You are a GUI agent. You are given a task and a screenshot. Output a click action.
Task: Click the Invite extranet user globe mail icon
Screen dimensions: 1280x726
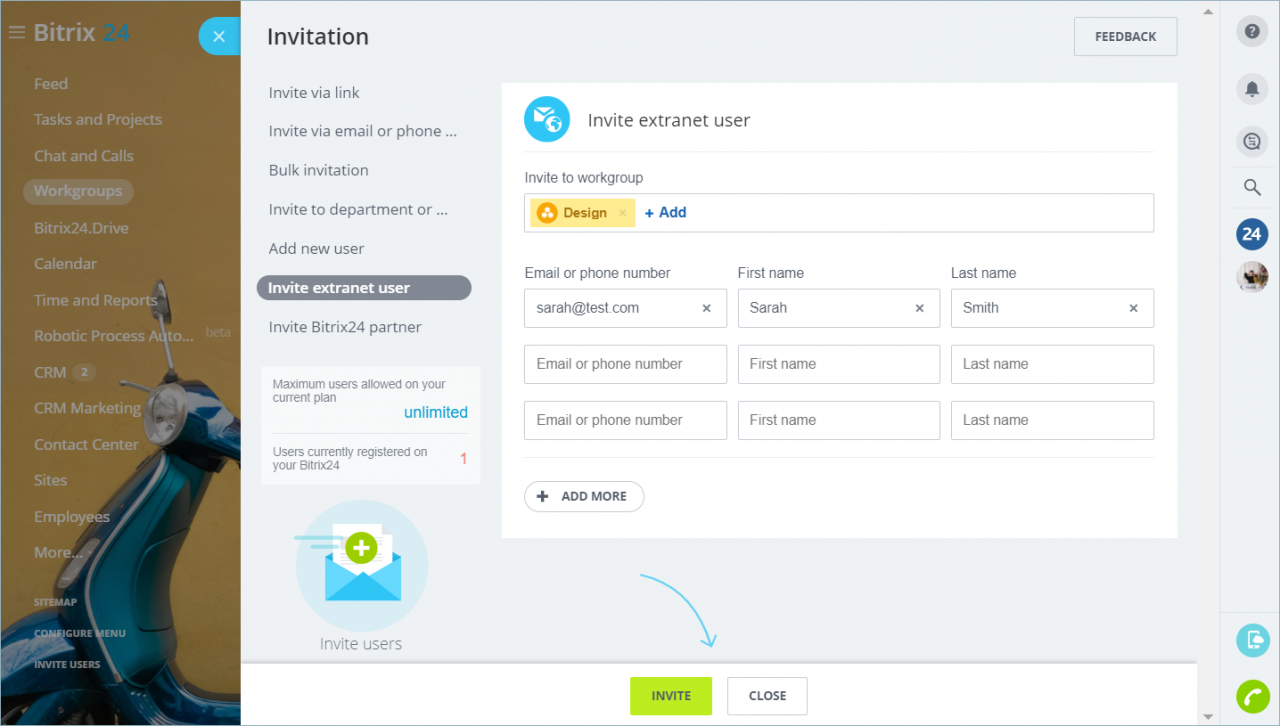[547, 120]
